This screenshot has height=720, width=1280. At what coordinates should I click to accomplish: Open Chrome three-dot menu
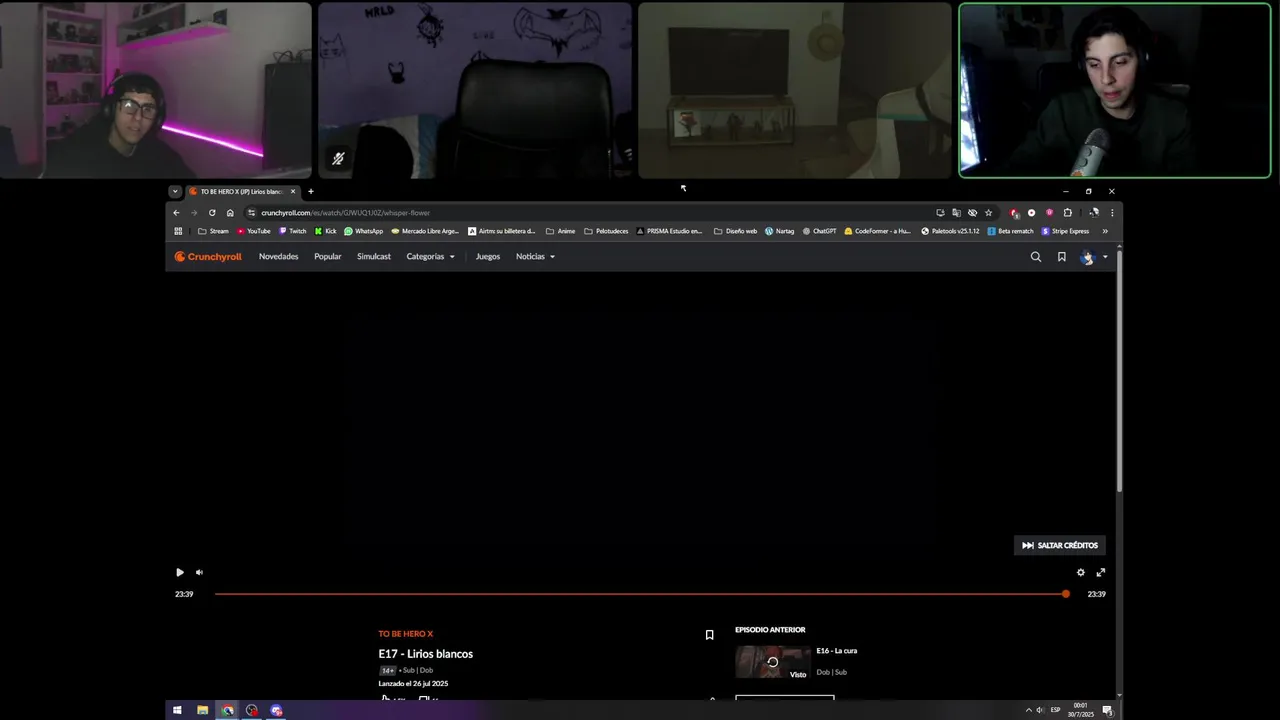[x=1112, y=213]
